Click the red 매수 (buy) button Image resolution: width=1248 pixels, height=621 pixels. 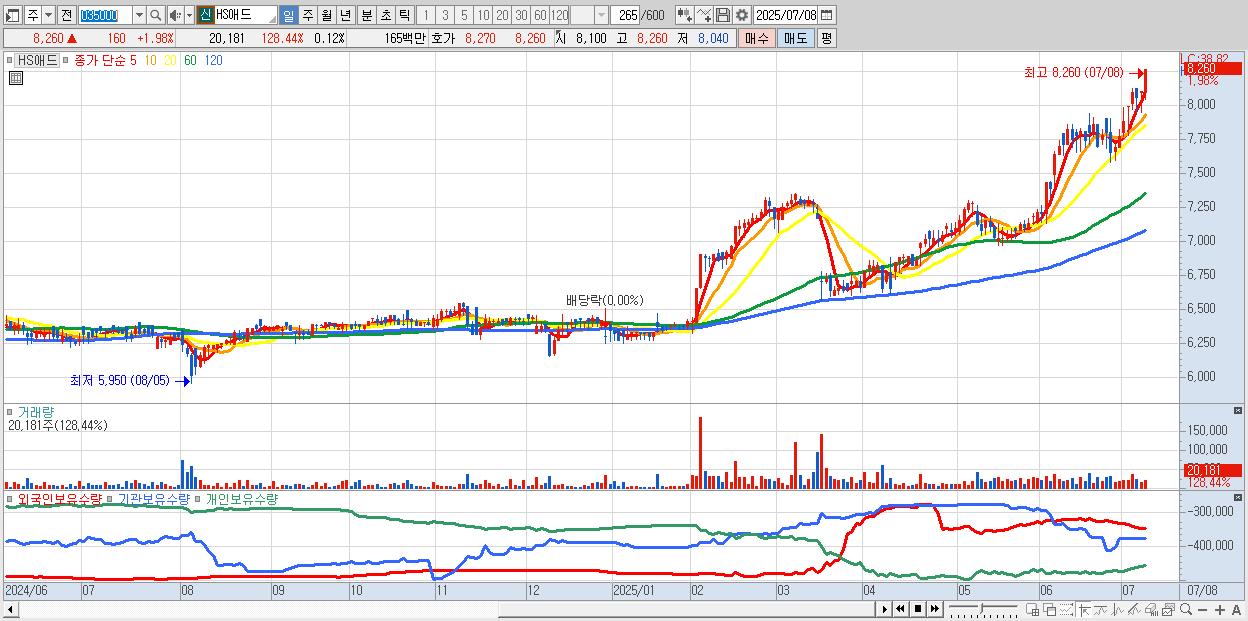pos(757,38)
